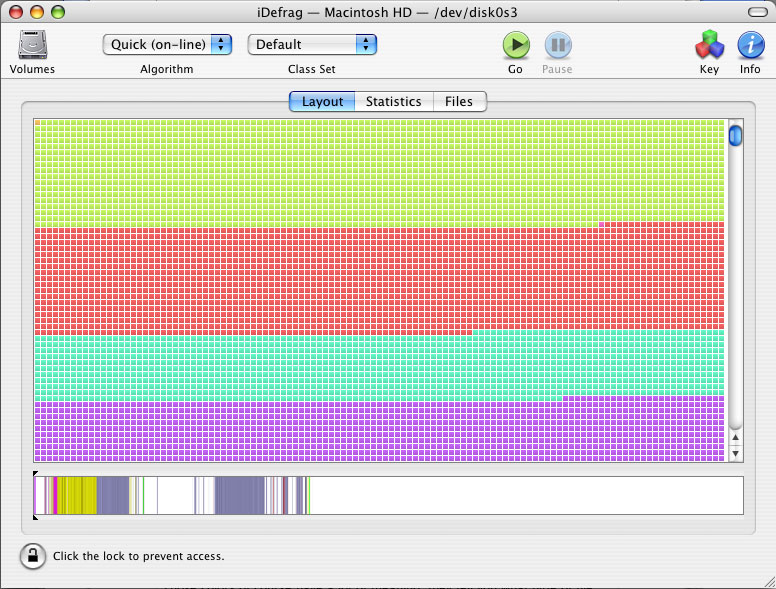Open the Class Set dropdown Default

pyautogui.click(x=312, y=45)
